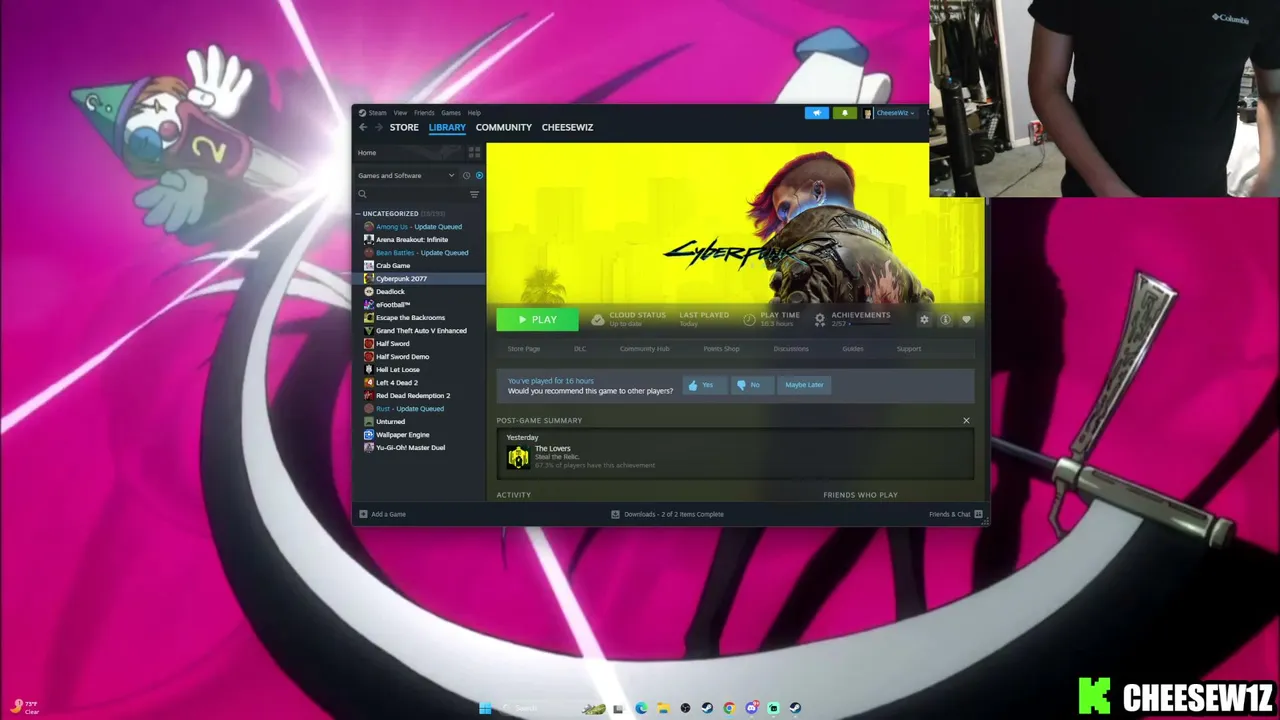Open Google Chrome from the taskbar
The height and width of the screenshot is (720, 1280).
coord(729,709)
